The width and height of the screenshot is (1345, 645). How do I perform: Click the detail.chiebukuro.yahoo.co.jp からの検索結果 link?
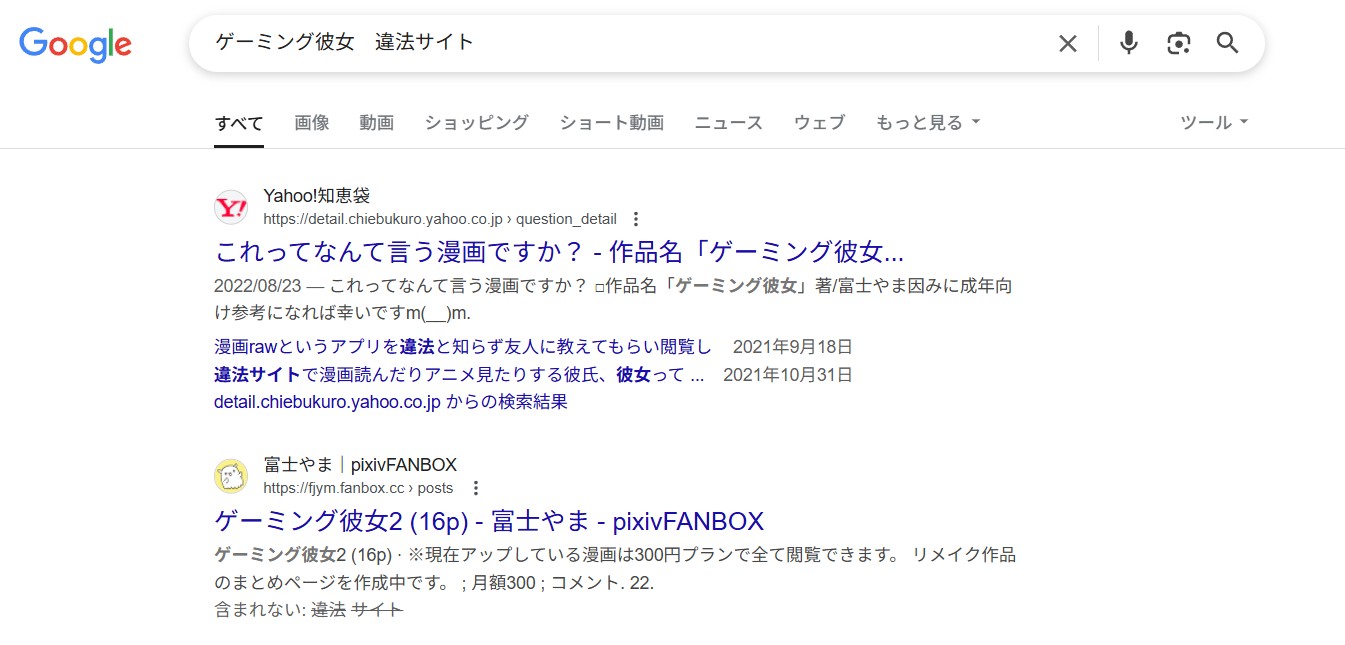391,401
